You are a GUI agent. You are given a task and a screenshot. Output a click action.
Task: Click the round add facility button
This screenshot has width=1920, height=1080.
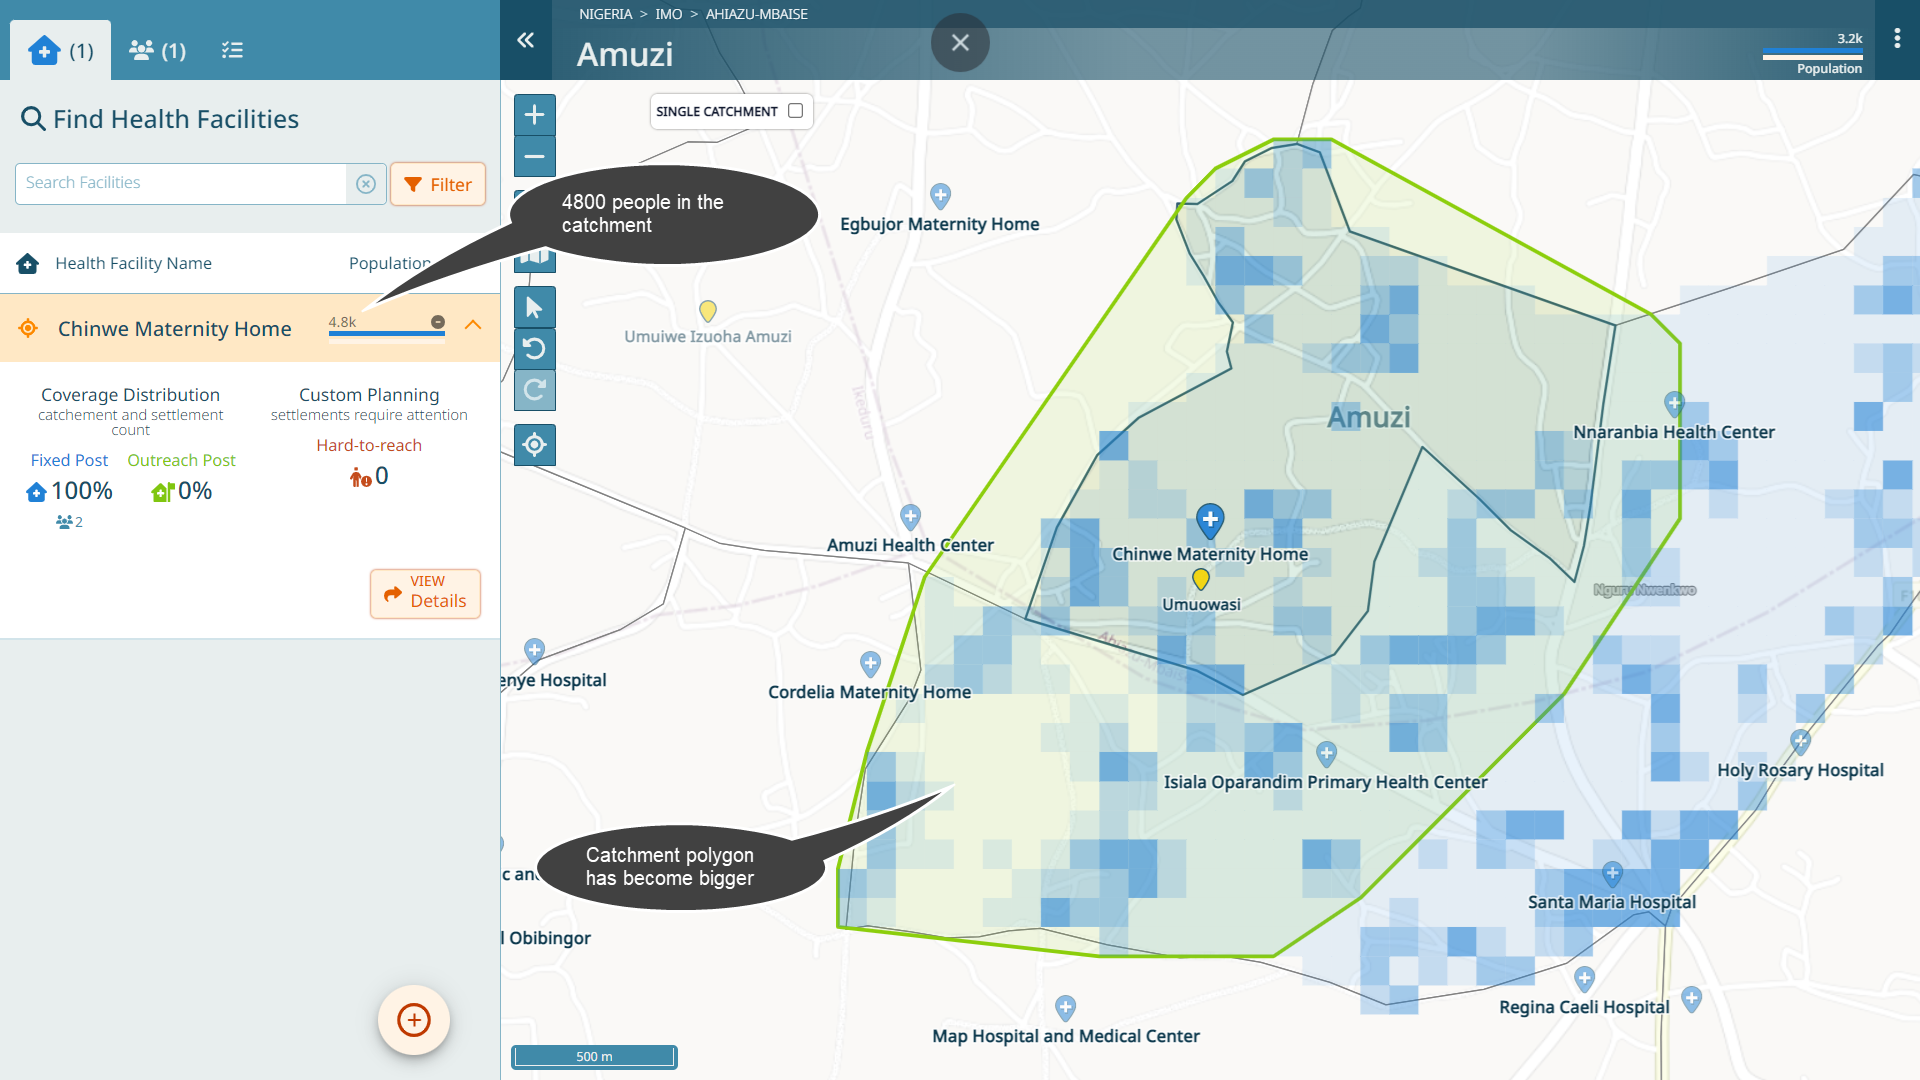click(x=414, y=1020)
